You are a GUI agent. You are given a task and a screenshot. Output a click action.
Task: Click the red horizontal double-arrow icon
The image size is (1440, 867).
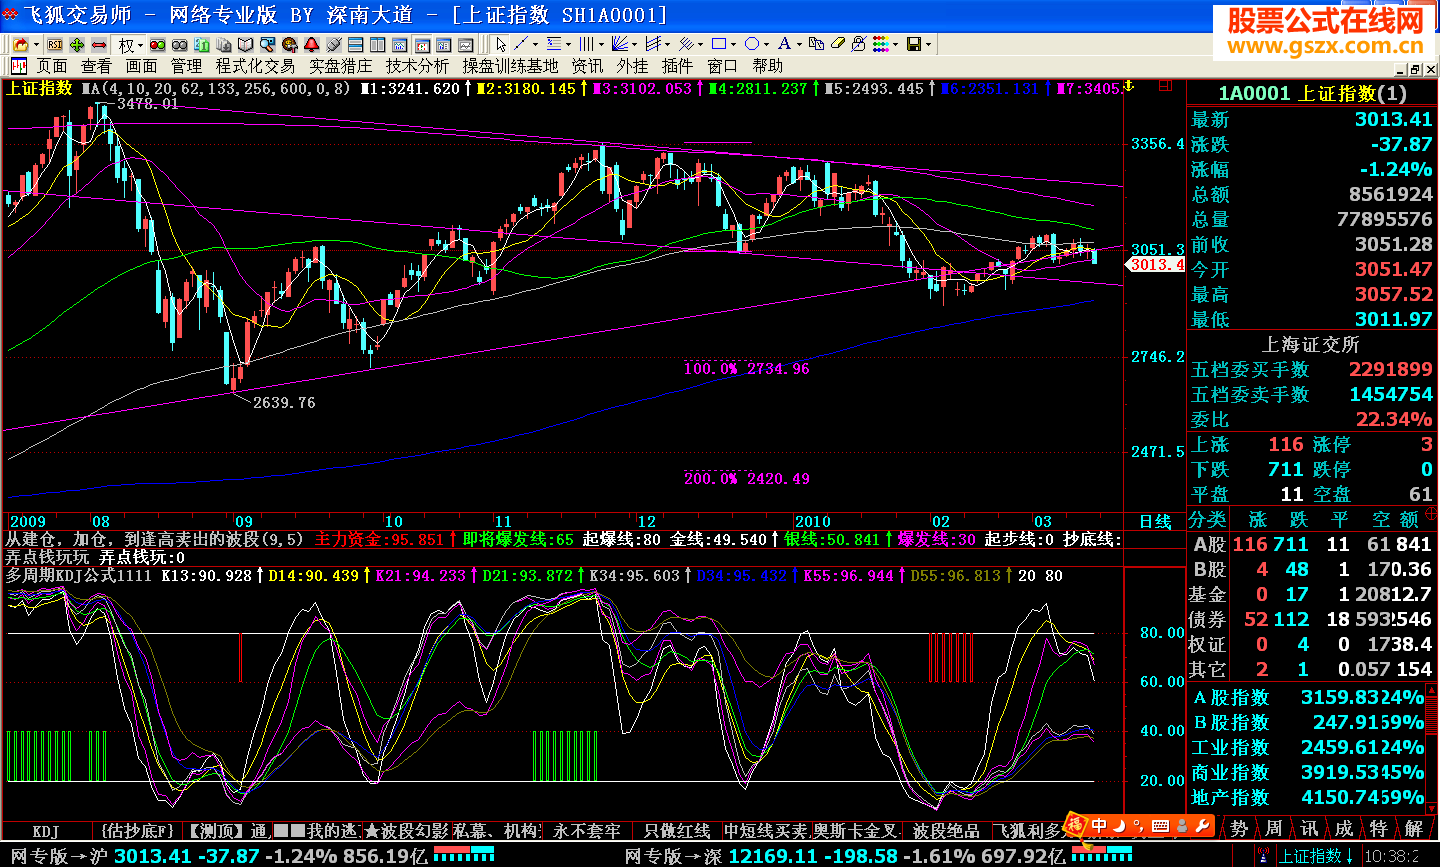tap(99, 45)
